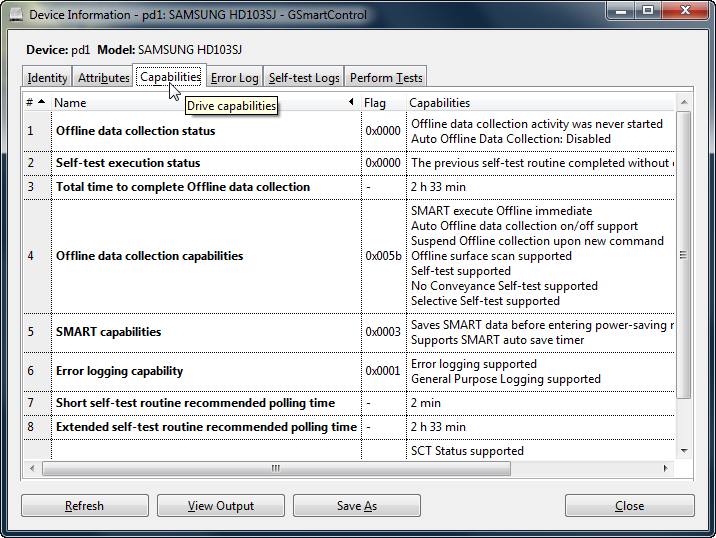Click the Flag column header

[x=384, y=103]
